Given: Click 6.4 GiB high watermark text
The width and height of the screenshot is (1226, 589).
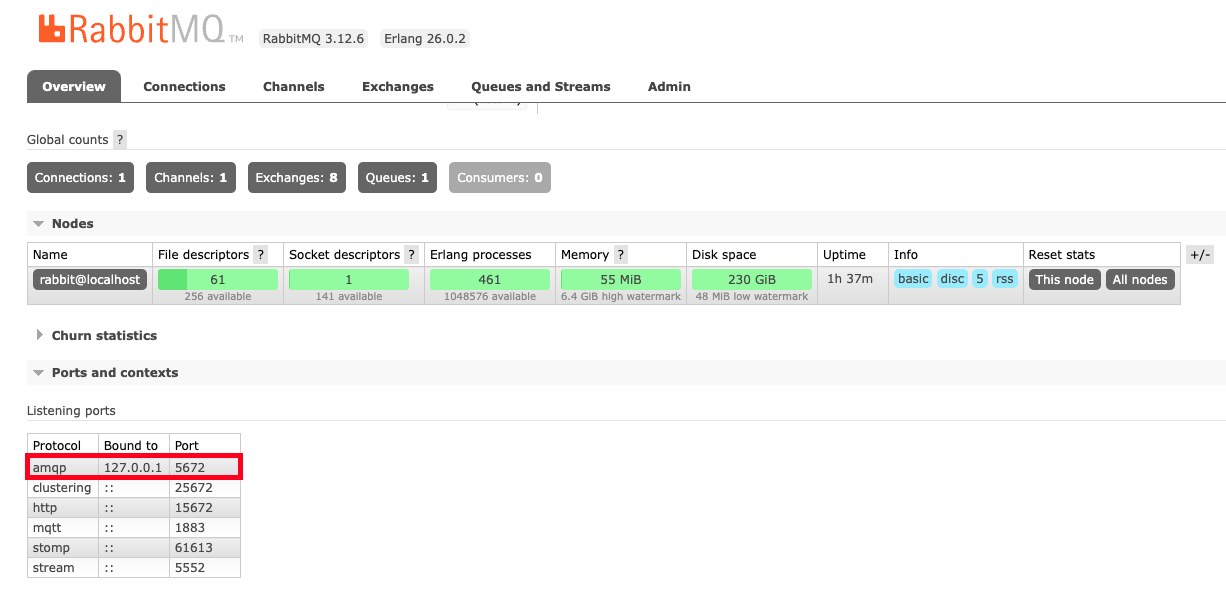Looking at the screenshot, I should point(621,297).
